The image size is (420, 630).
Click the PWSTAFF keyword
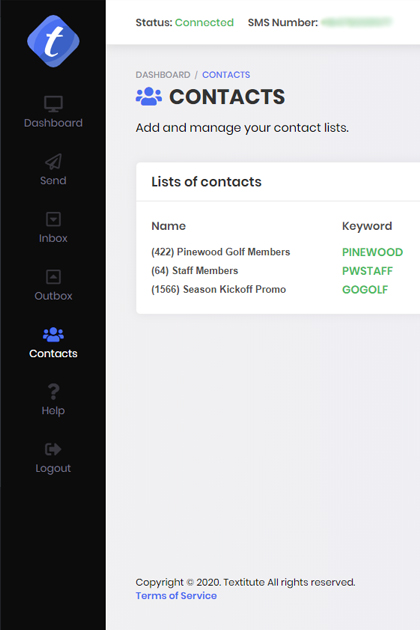click(367, 271)
